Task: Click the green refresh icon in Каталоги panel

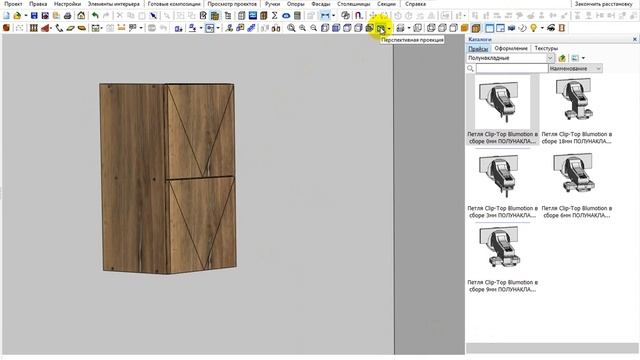Action: (562, 58)
